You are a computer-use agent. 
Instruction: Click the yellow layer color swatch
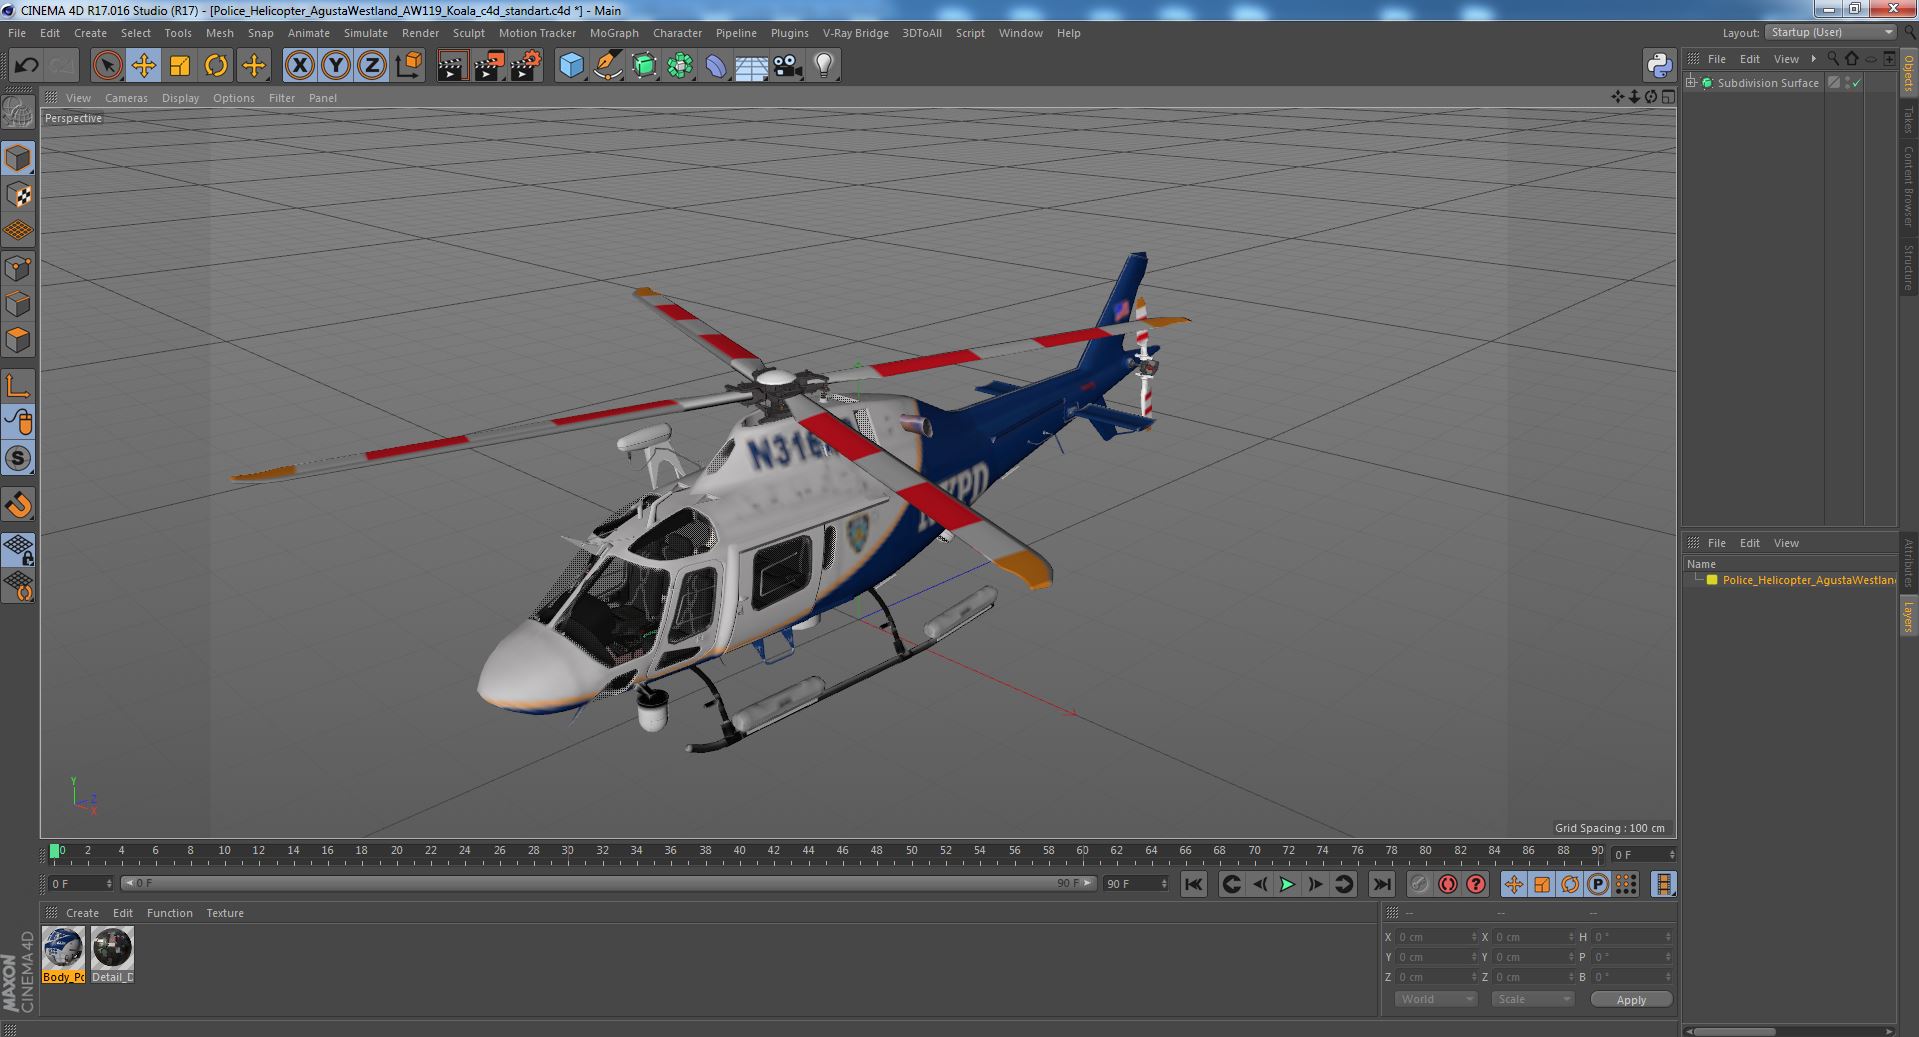click(x=1711, y=580)
